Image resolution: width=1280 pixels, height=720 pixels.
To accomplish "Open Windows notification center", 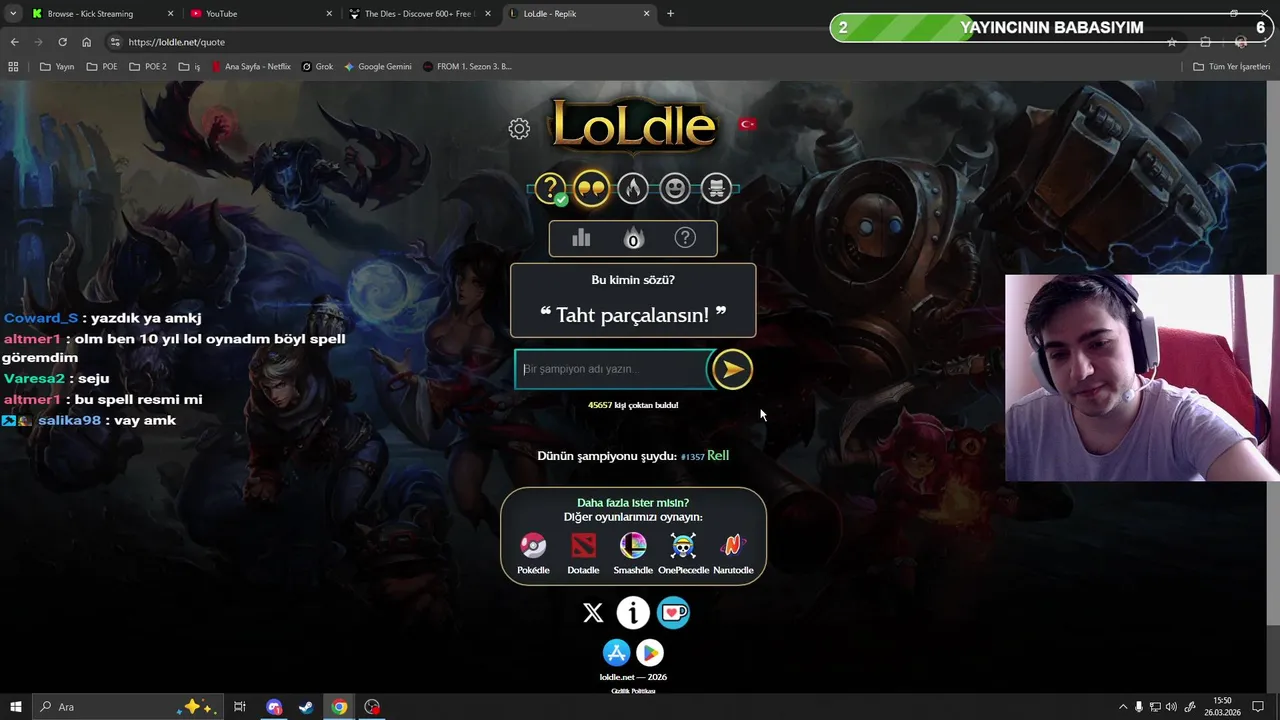I will 1258,707.
